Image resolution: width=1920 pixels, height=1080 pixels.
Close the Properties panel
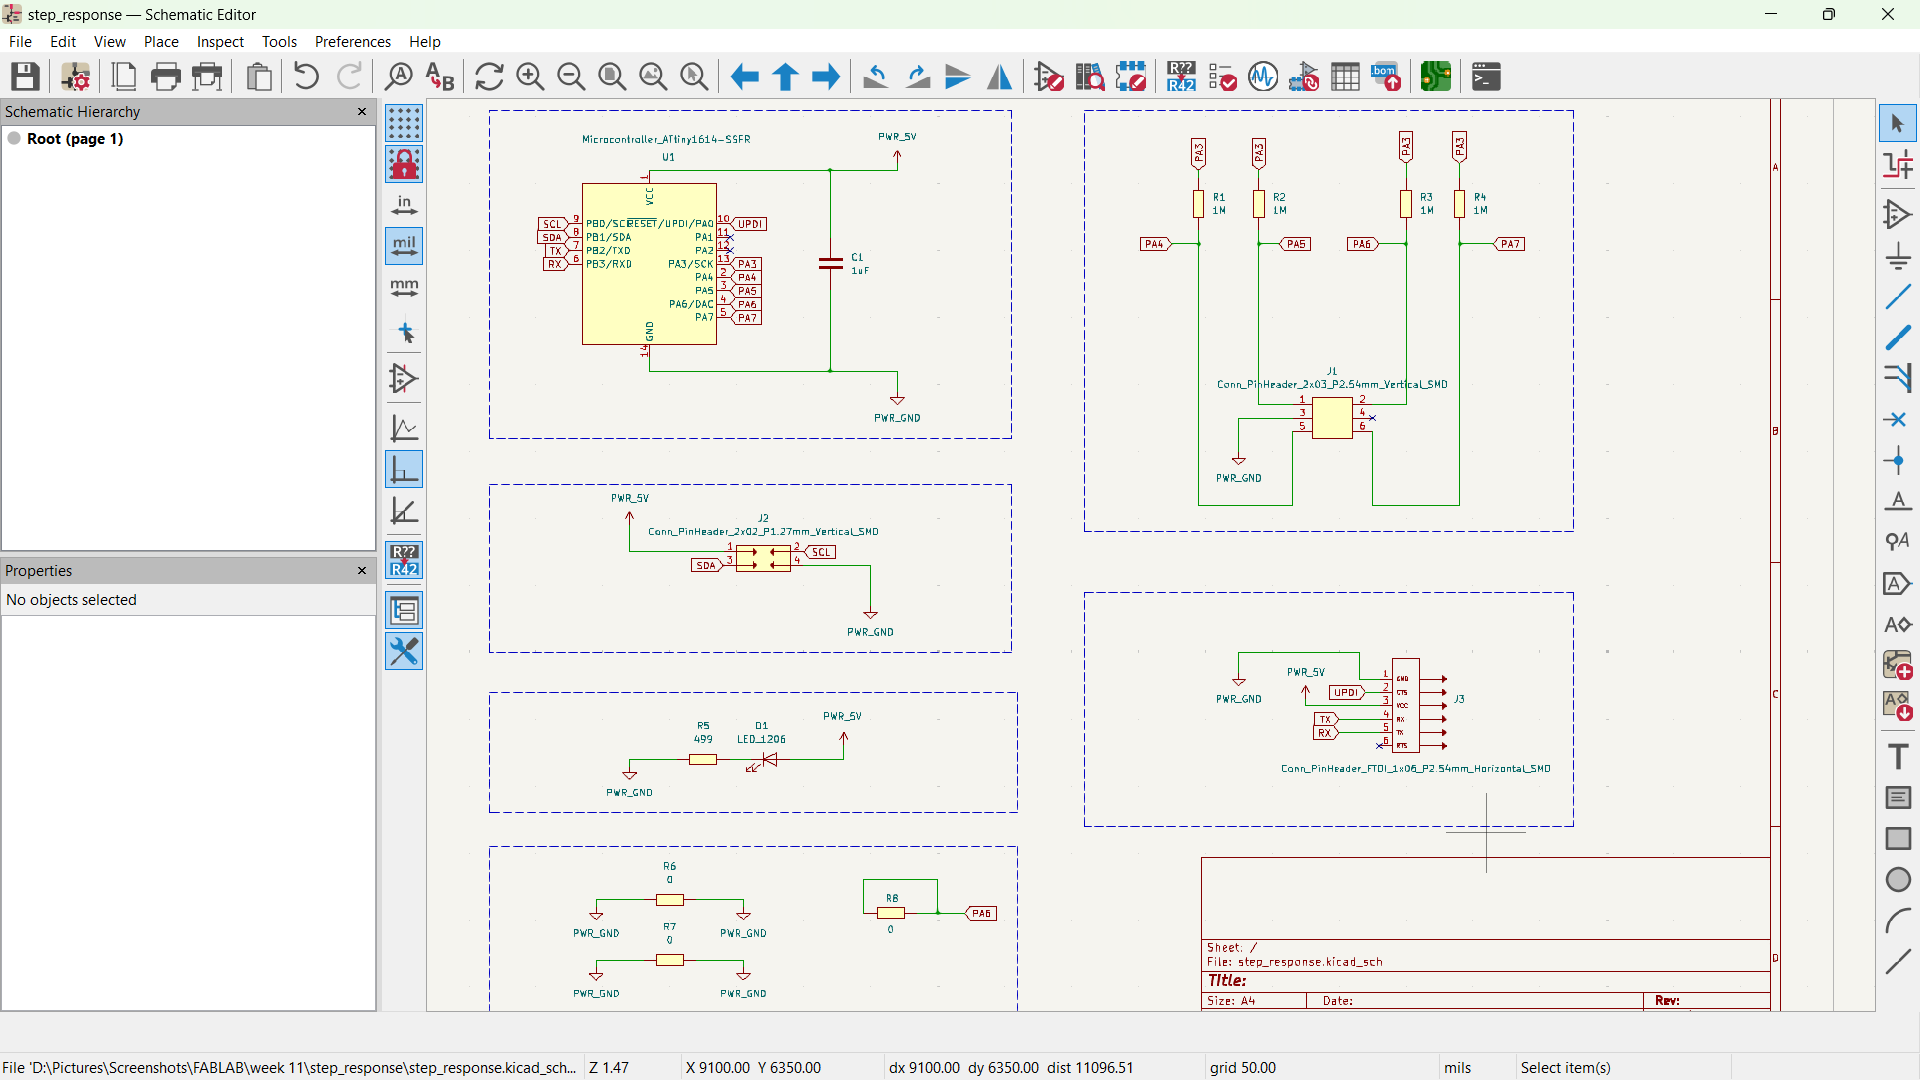point(362,571)
